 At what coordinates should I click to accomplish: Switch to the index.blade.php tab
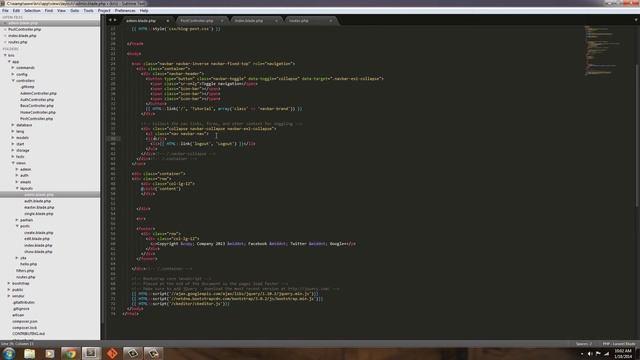(x=249, y=20)
